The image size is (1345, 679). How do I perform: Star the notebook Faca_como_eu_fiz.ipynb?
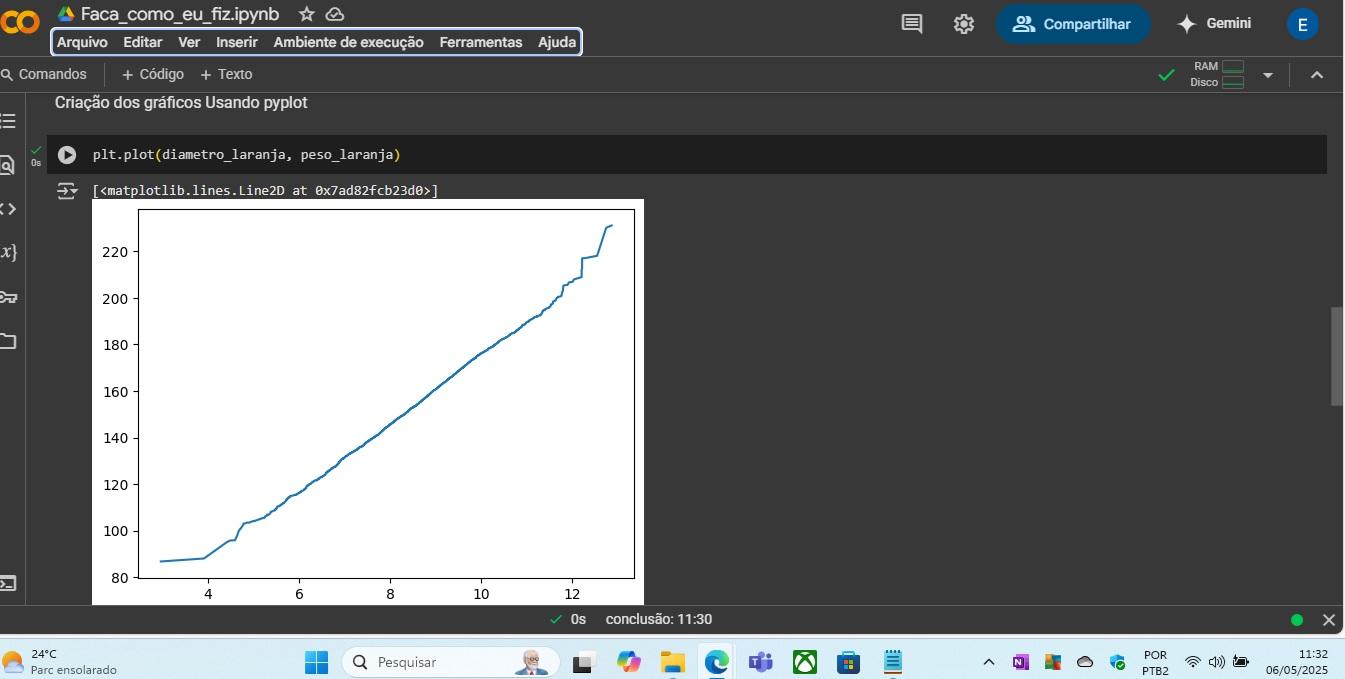[307, 14]
